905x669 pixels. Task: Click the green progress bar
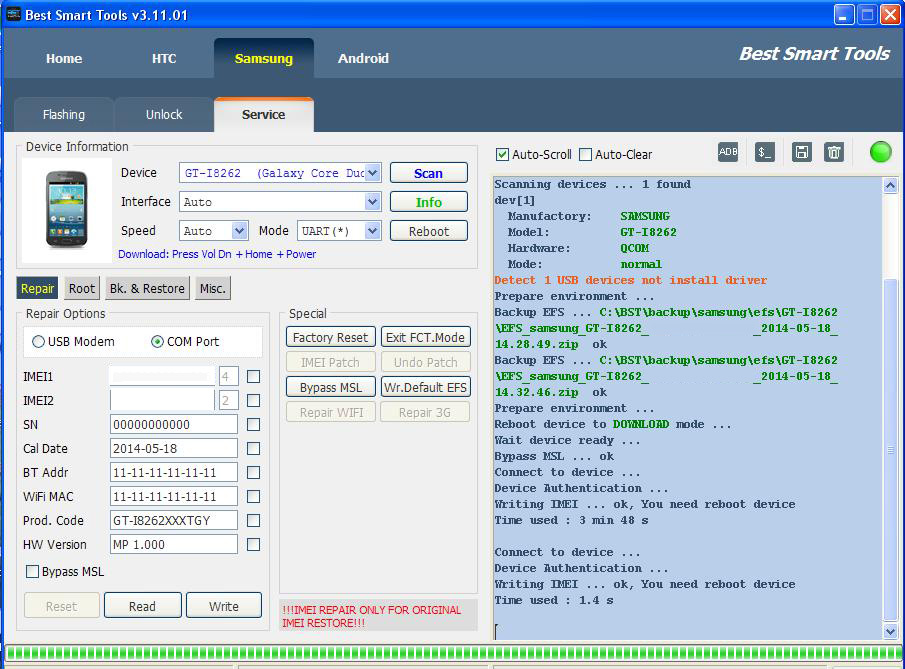[x=453, y=653]
